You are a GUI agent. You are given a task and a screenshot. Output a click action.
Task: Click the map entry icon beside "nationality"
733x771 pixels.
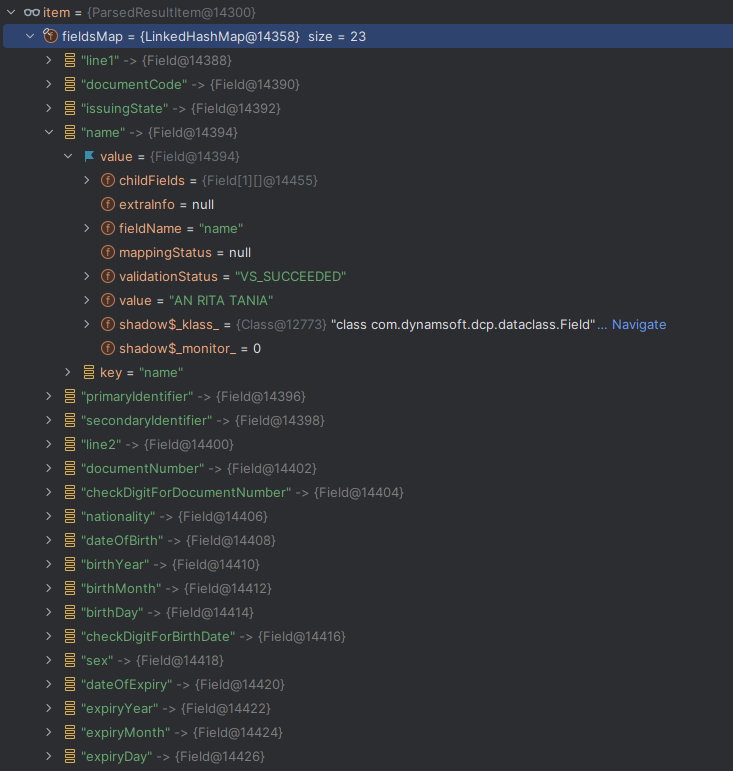tap(70, 516)
